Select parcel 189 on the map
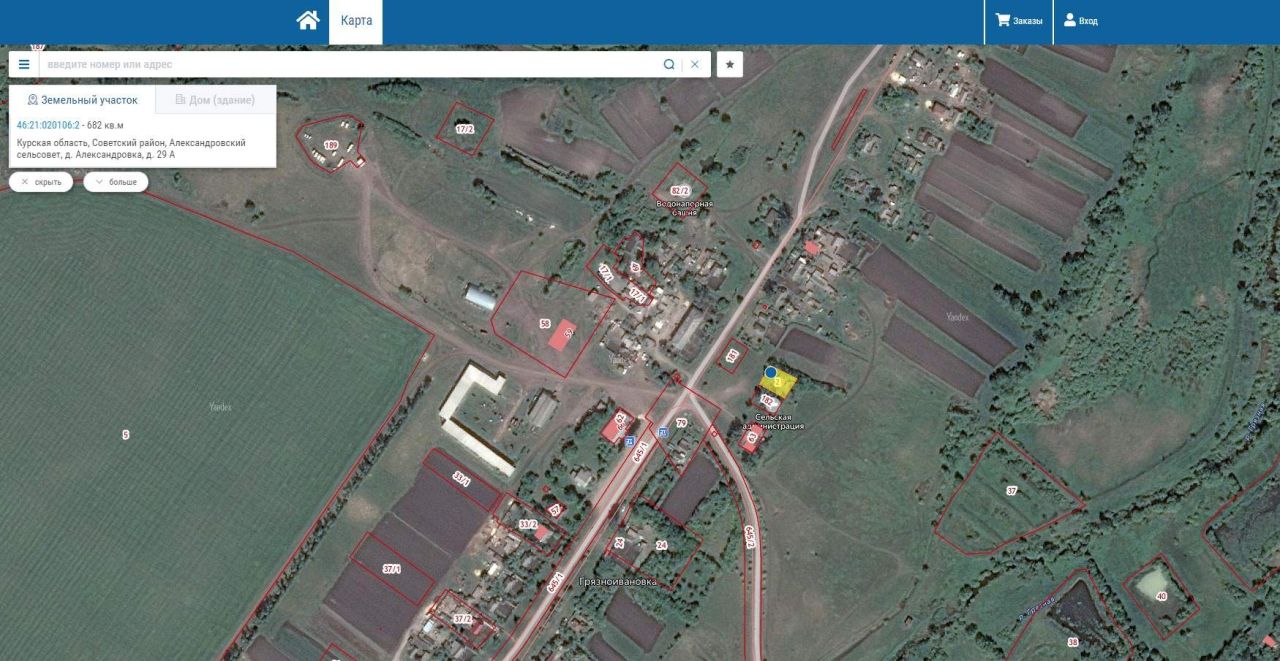Screen dimensions: 1280x661 click(331, 145)
